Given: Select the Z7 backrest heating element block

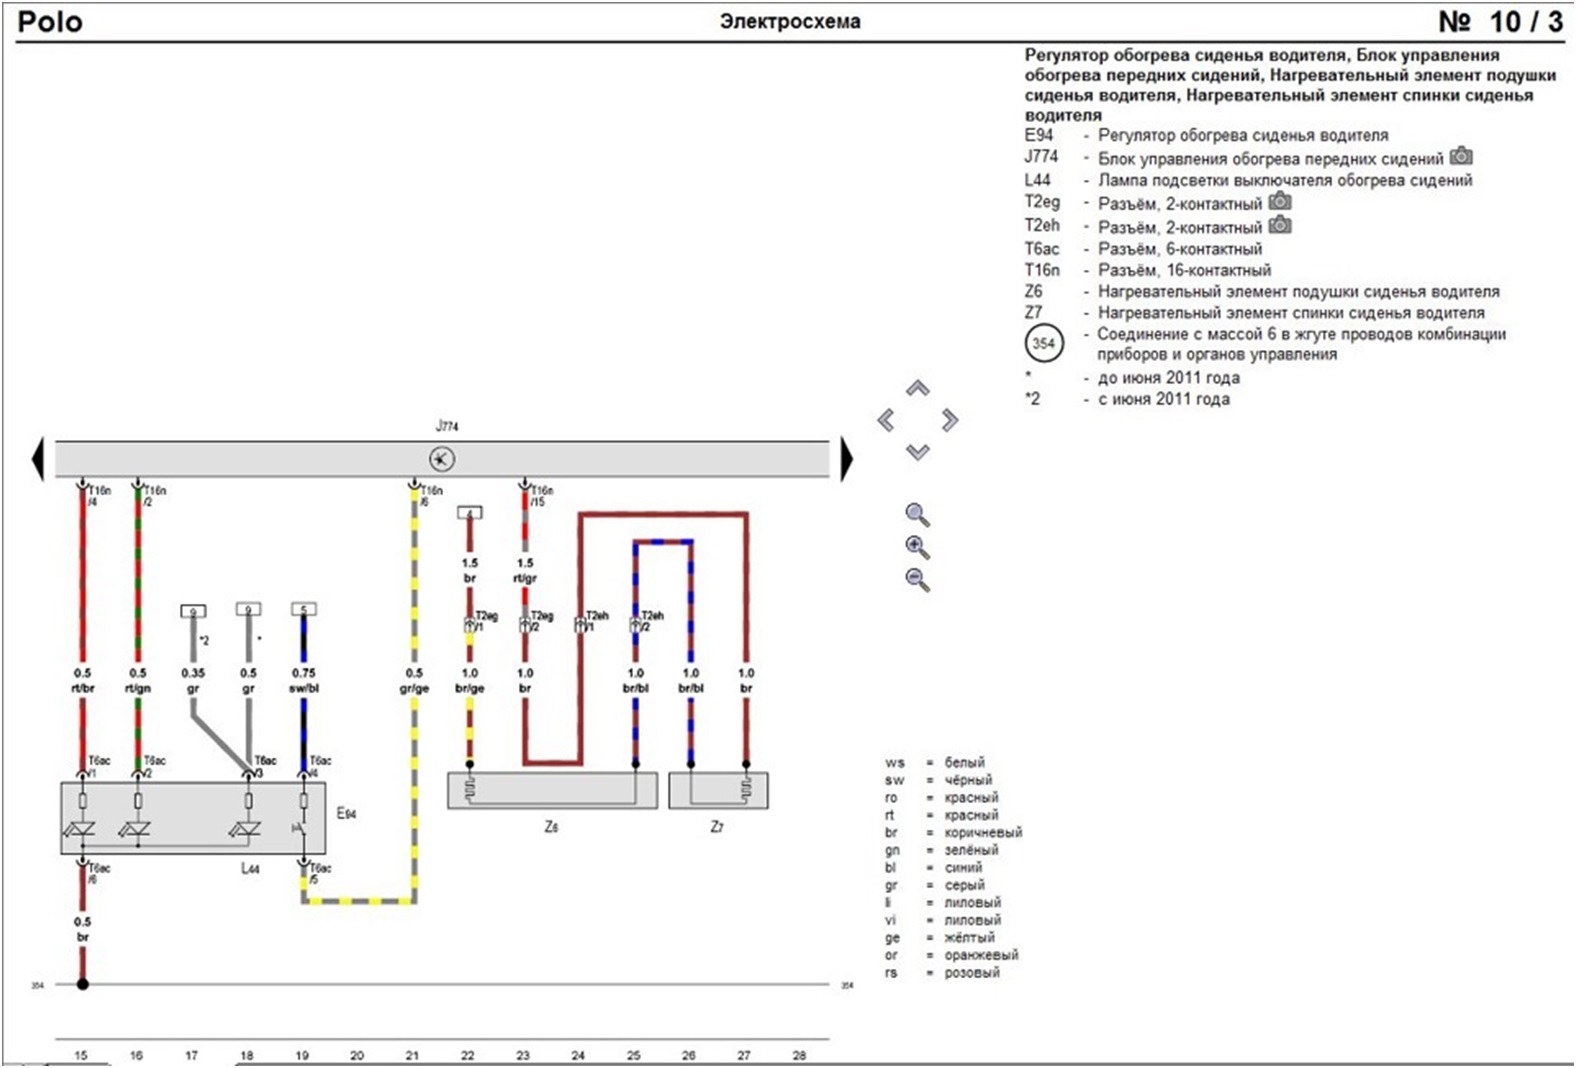Looking at the screenshot, I should click(718, 790).
